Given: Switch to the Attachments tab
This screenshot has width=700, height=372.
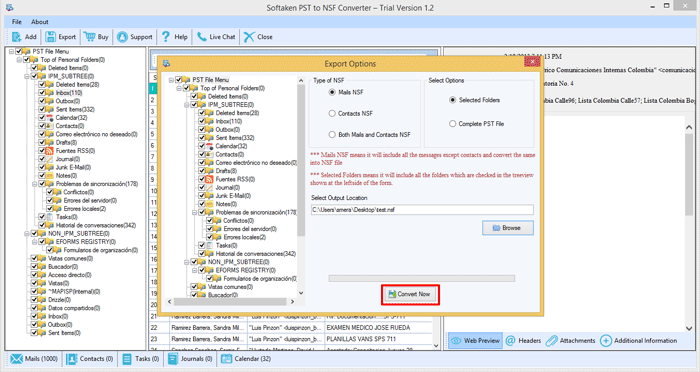Looking at the screenshot, I should (571, 341).
